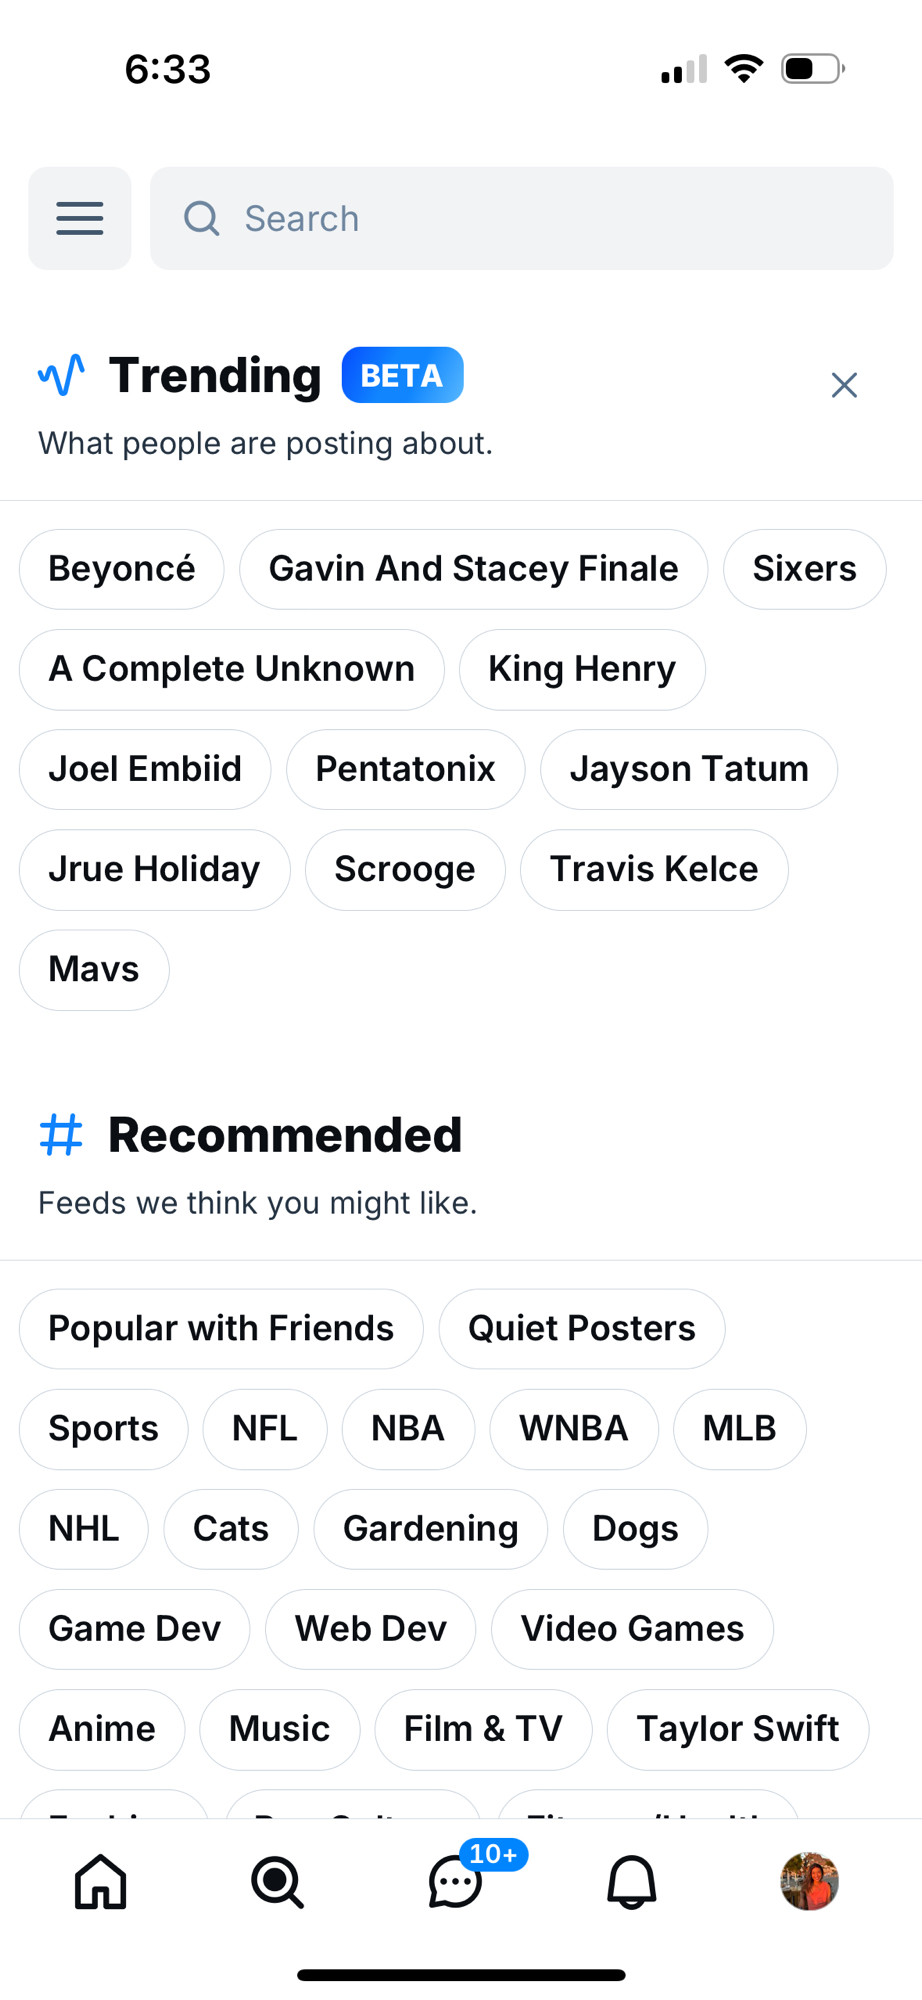Screen dimensions: 922x2000
Task: Choose the Gardening feed chip
Action: (x=431, y=1528)
